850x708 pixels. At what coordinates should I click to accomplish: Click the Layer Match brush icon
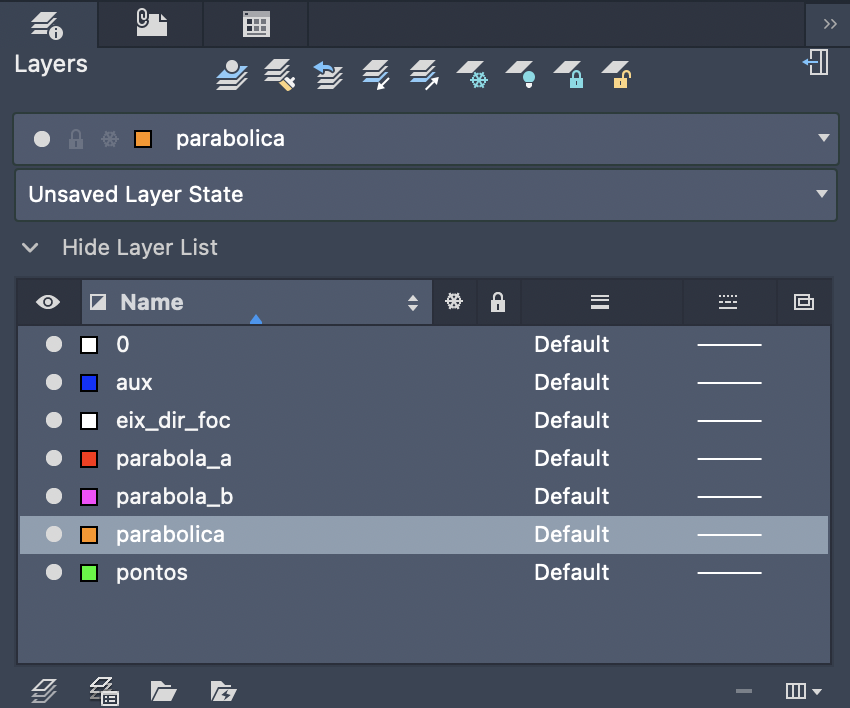click(280, 75)
